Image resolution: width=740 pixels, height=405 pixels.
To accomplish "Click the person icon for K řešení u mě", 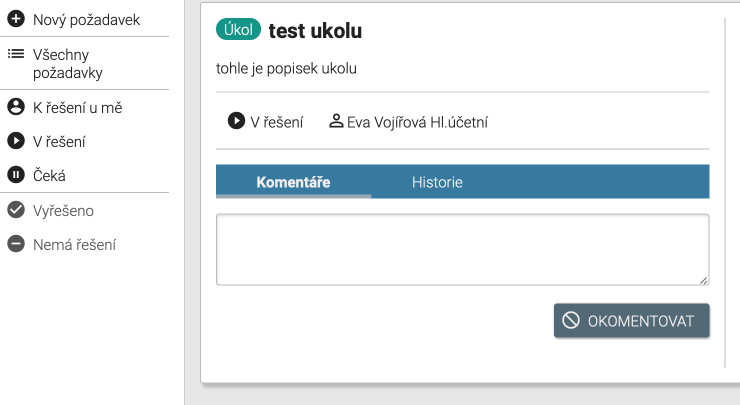I will (16, 107).
